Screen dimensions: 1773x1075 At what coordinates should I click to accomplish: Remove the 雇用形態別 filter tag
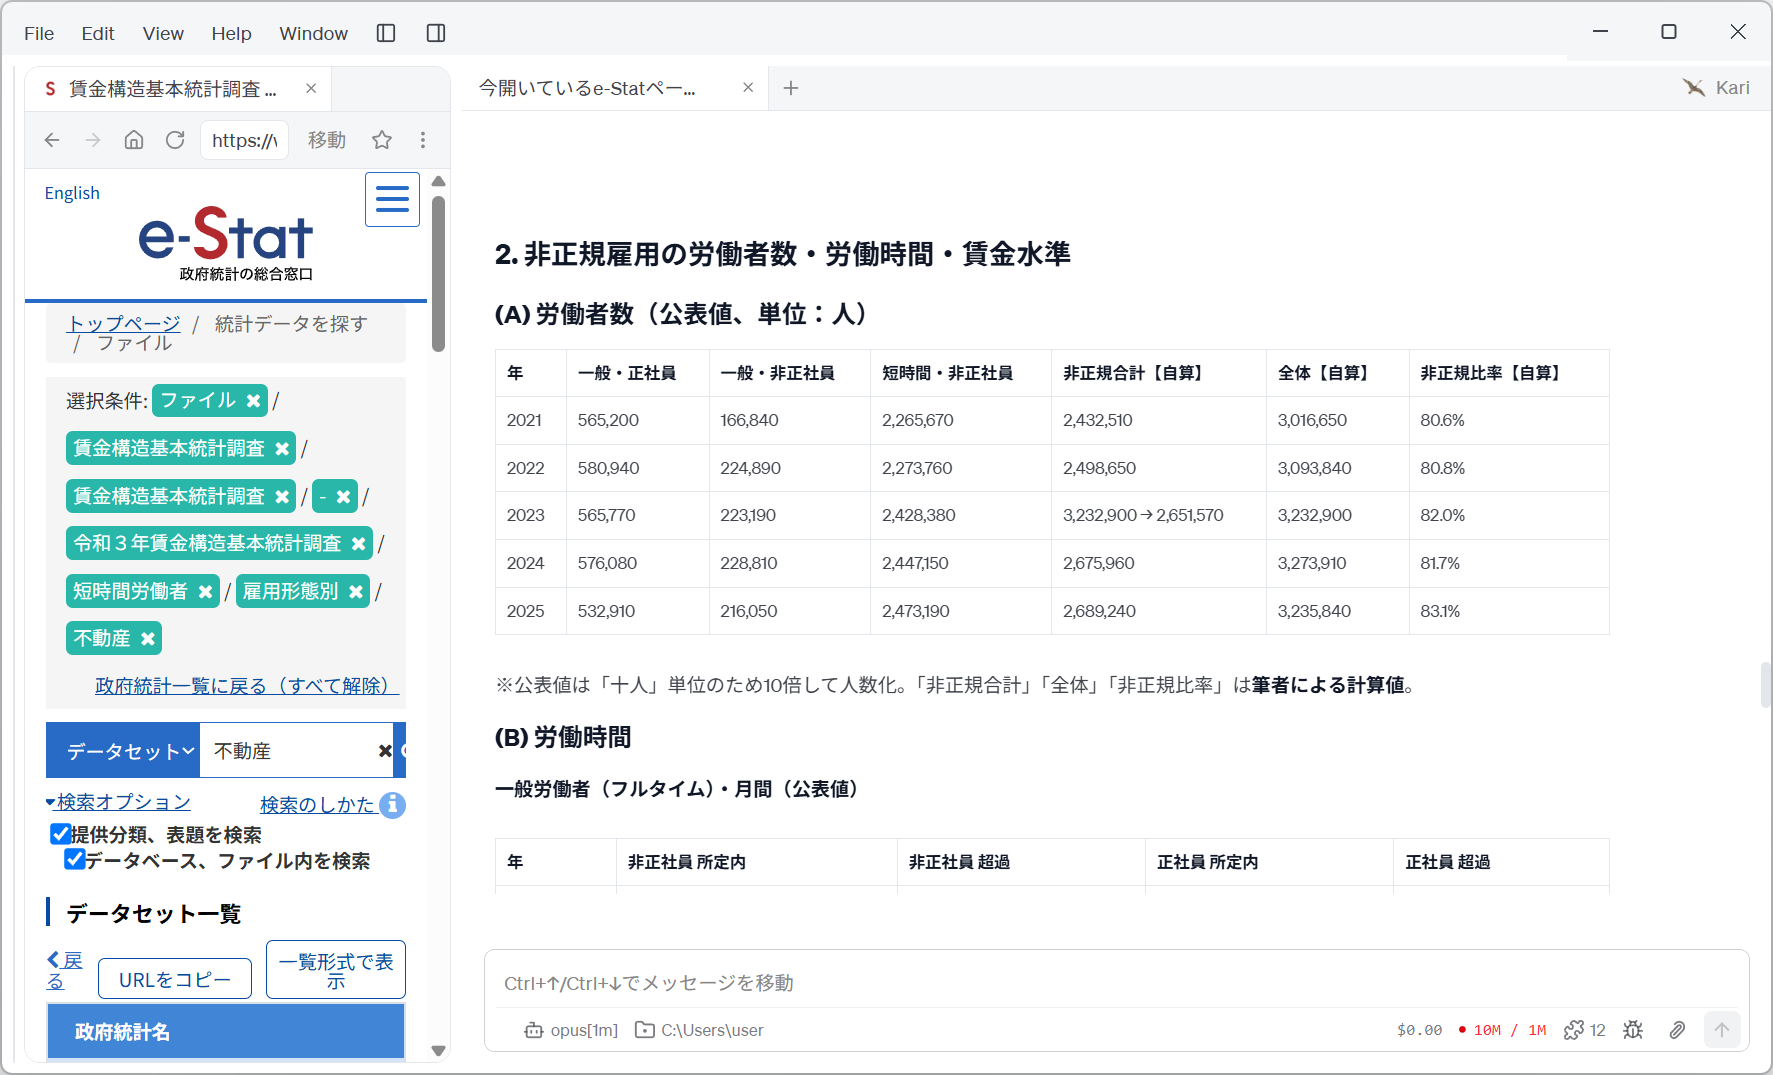356,592
